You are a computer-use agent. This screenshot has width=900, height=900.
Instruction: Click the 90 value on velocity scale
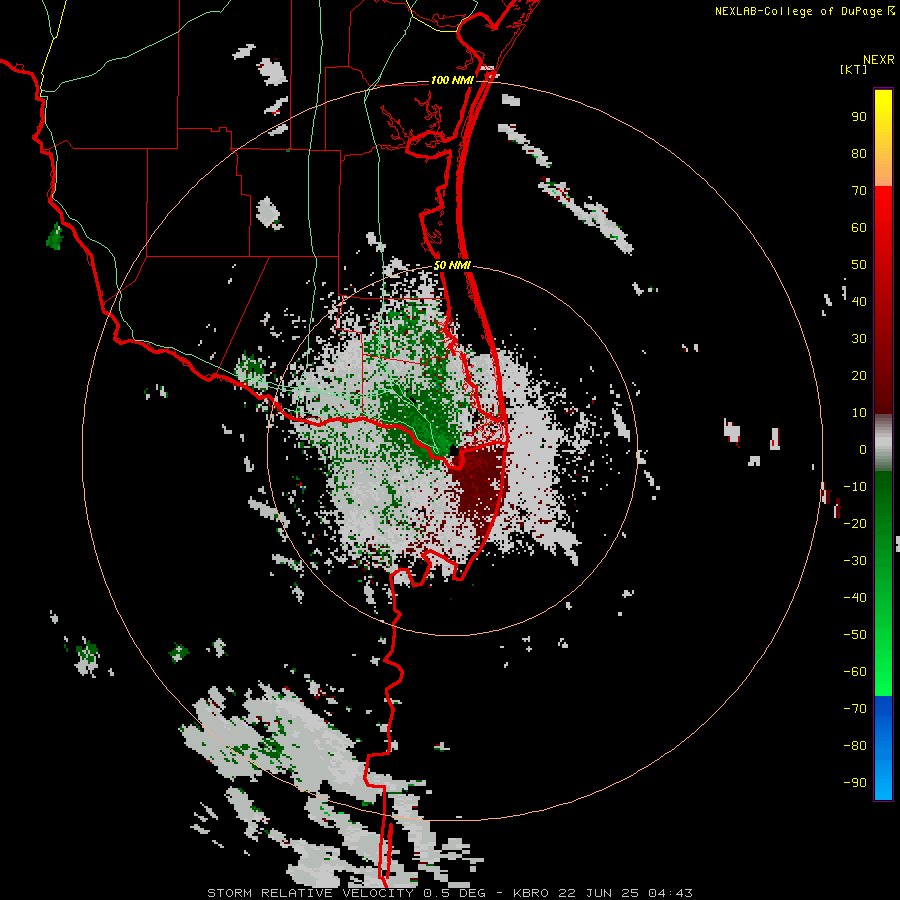click(859, 117)
